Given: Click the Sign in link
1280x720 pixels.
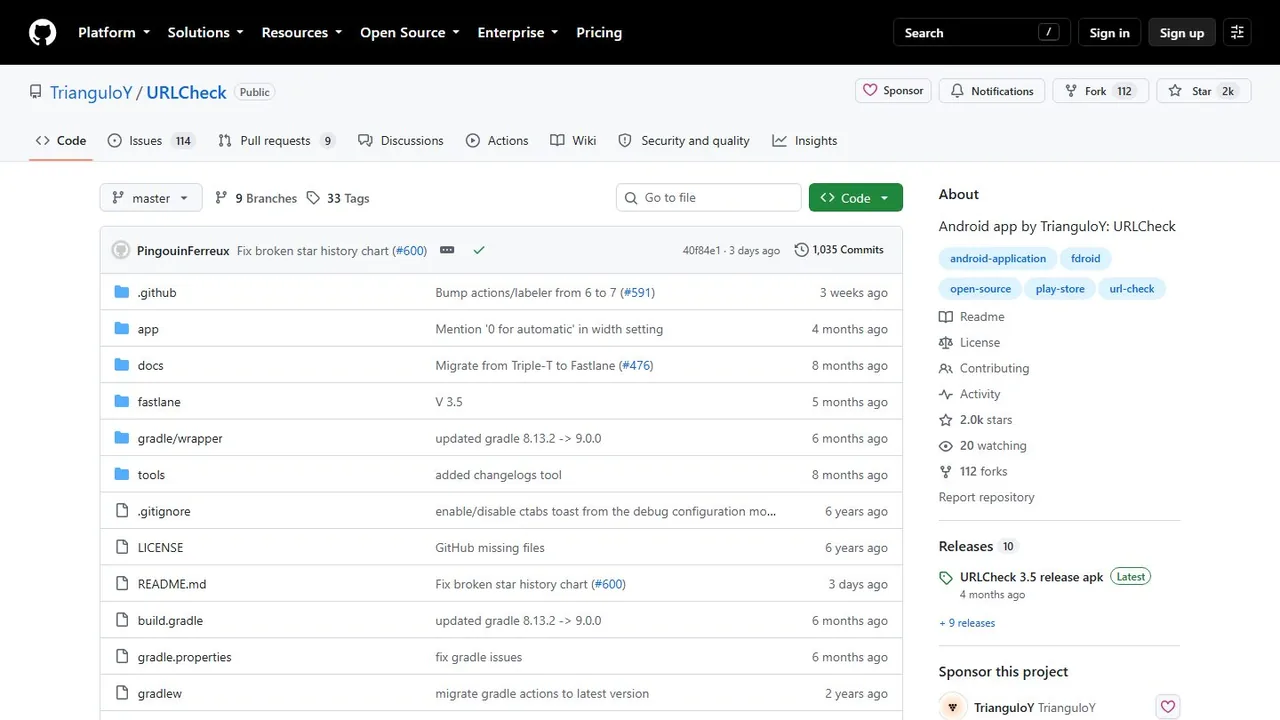Looking at the screenshot, I should click(1109, 33).
